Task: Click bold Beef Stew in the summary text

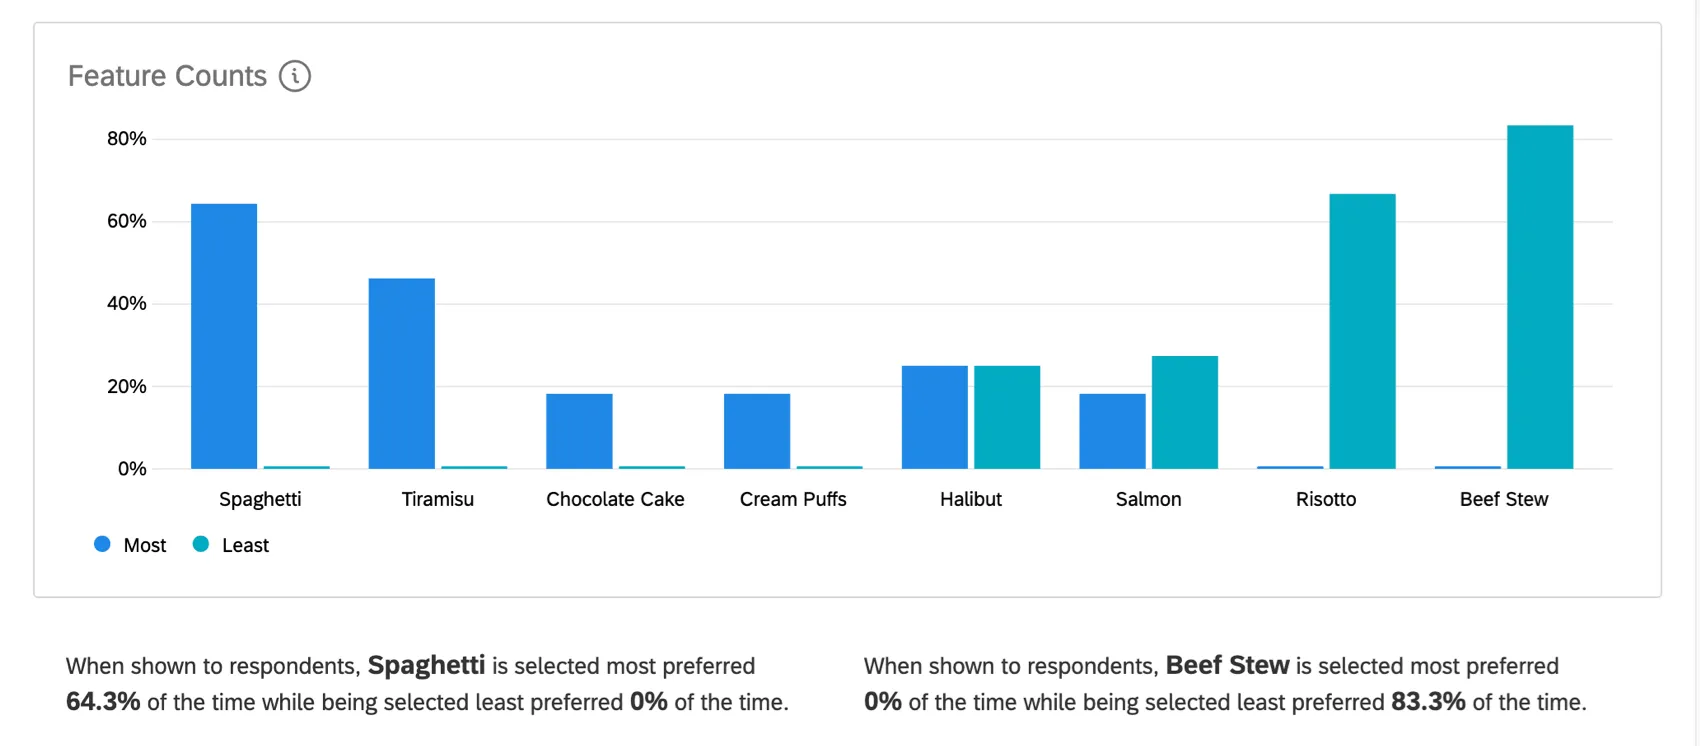Action: pos(1227,666)
